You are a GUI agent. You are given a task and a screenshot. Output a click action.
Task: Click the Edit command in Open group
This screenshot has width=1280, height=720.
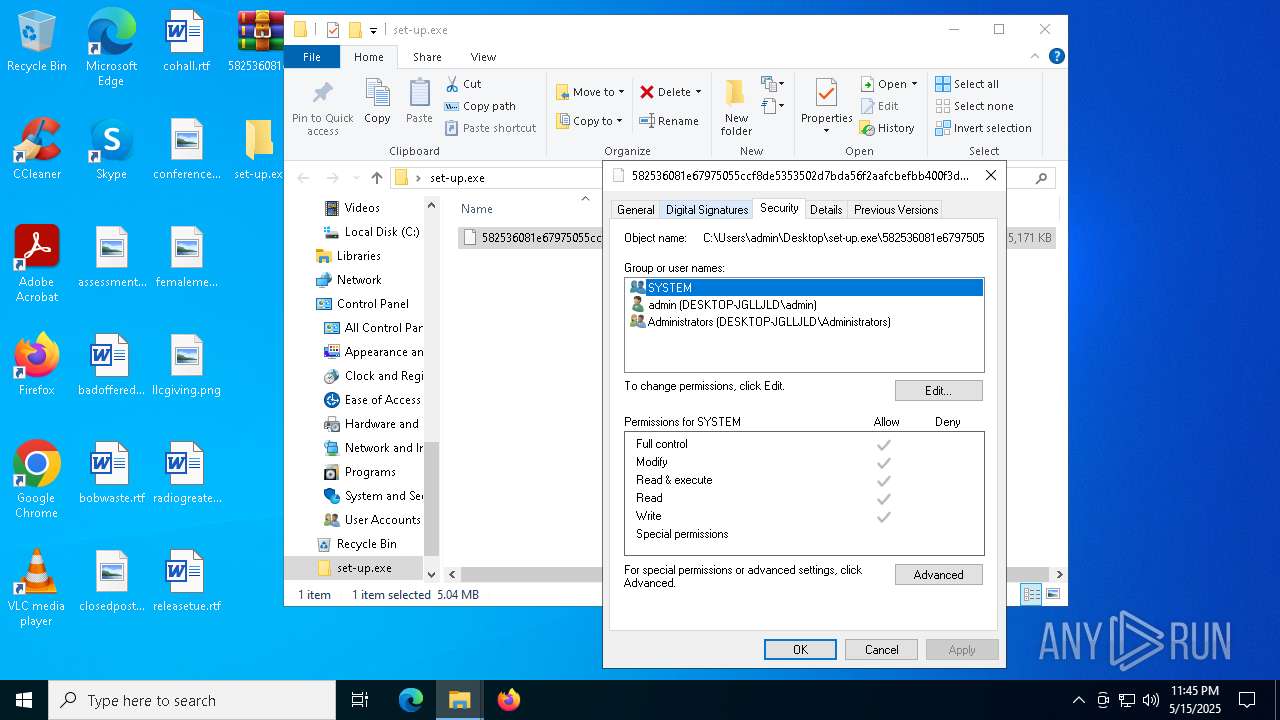point(879,106)
